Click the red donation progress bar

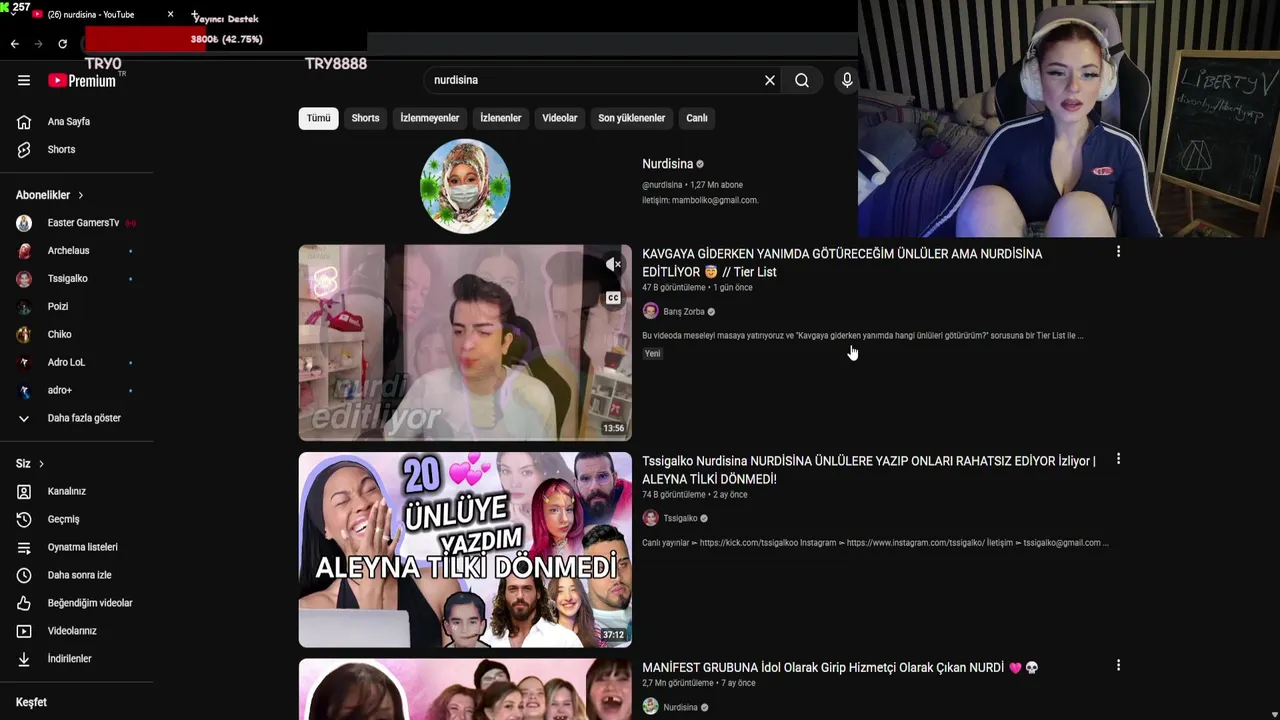click(x=145, y=40)
